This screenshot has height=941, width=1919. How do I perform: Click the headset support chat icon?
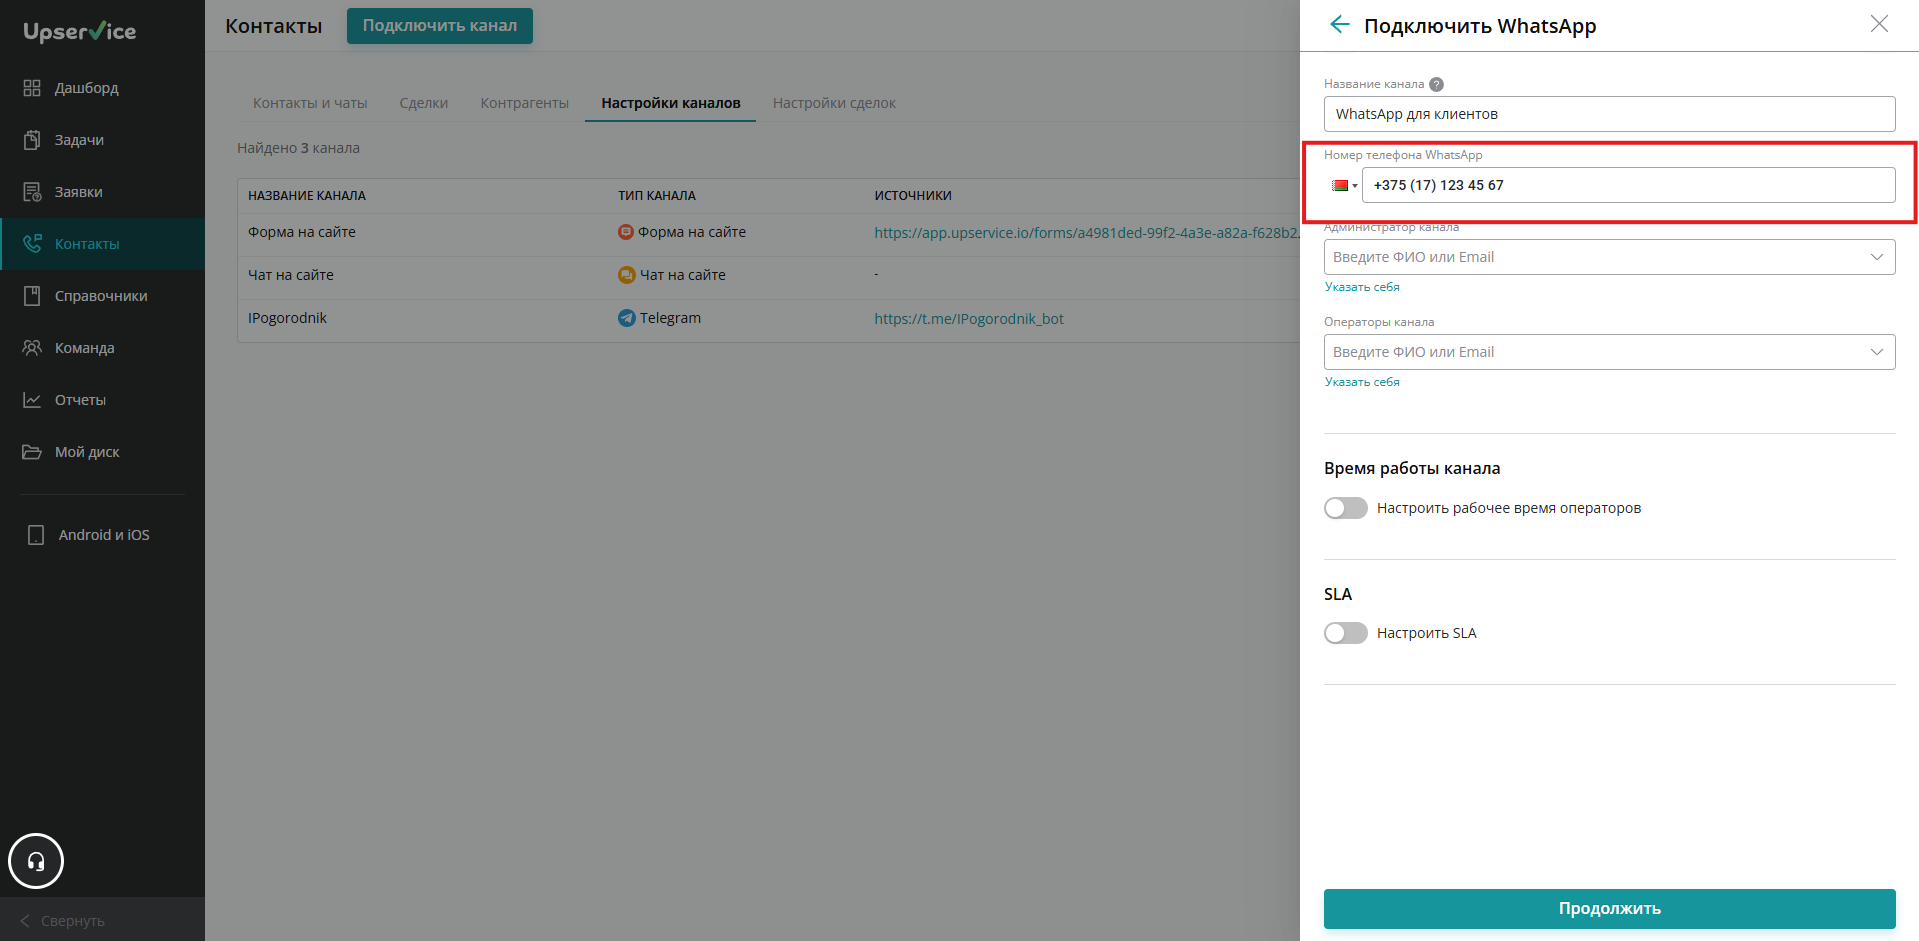(36, 861)
